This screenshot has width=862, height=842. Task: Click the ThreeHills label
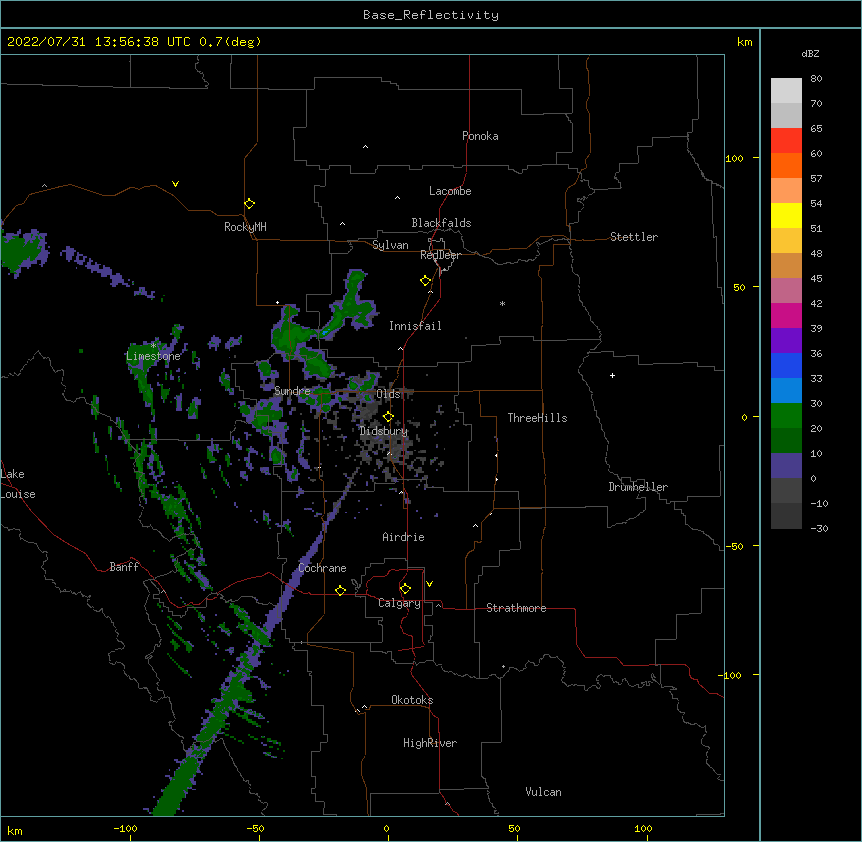point(537,418)
